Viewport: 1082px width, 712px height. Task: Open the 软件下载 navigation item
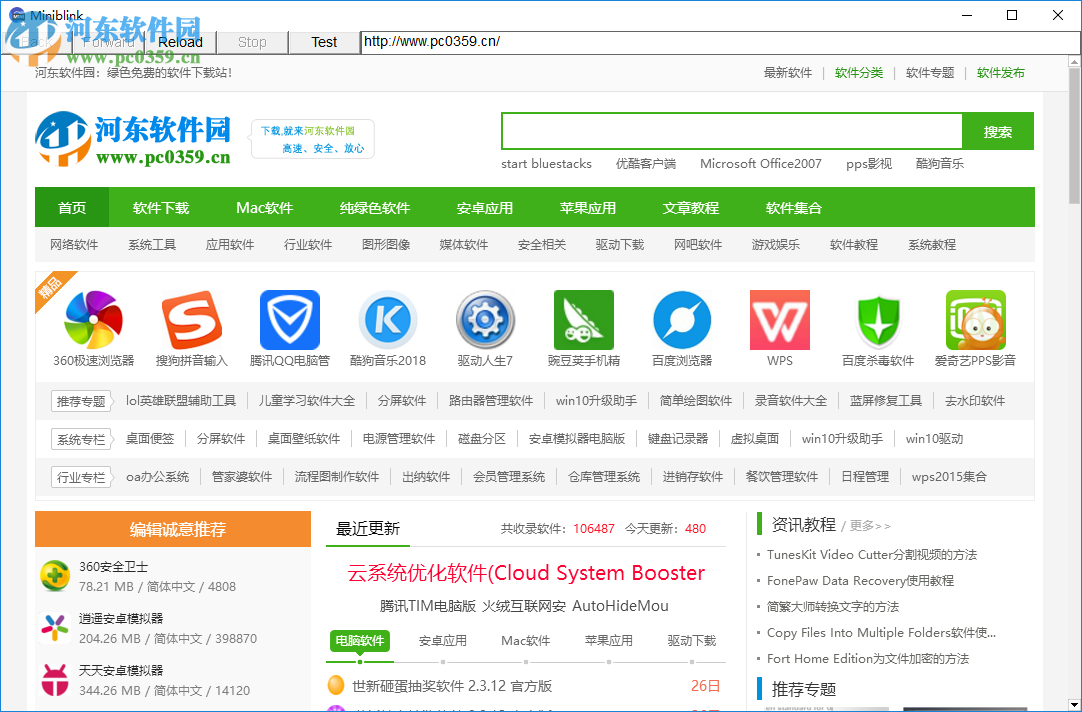tap(161, 208)
